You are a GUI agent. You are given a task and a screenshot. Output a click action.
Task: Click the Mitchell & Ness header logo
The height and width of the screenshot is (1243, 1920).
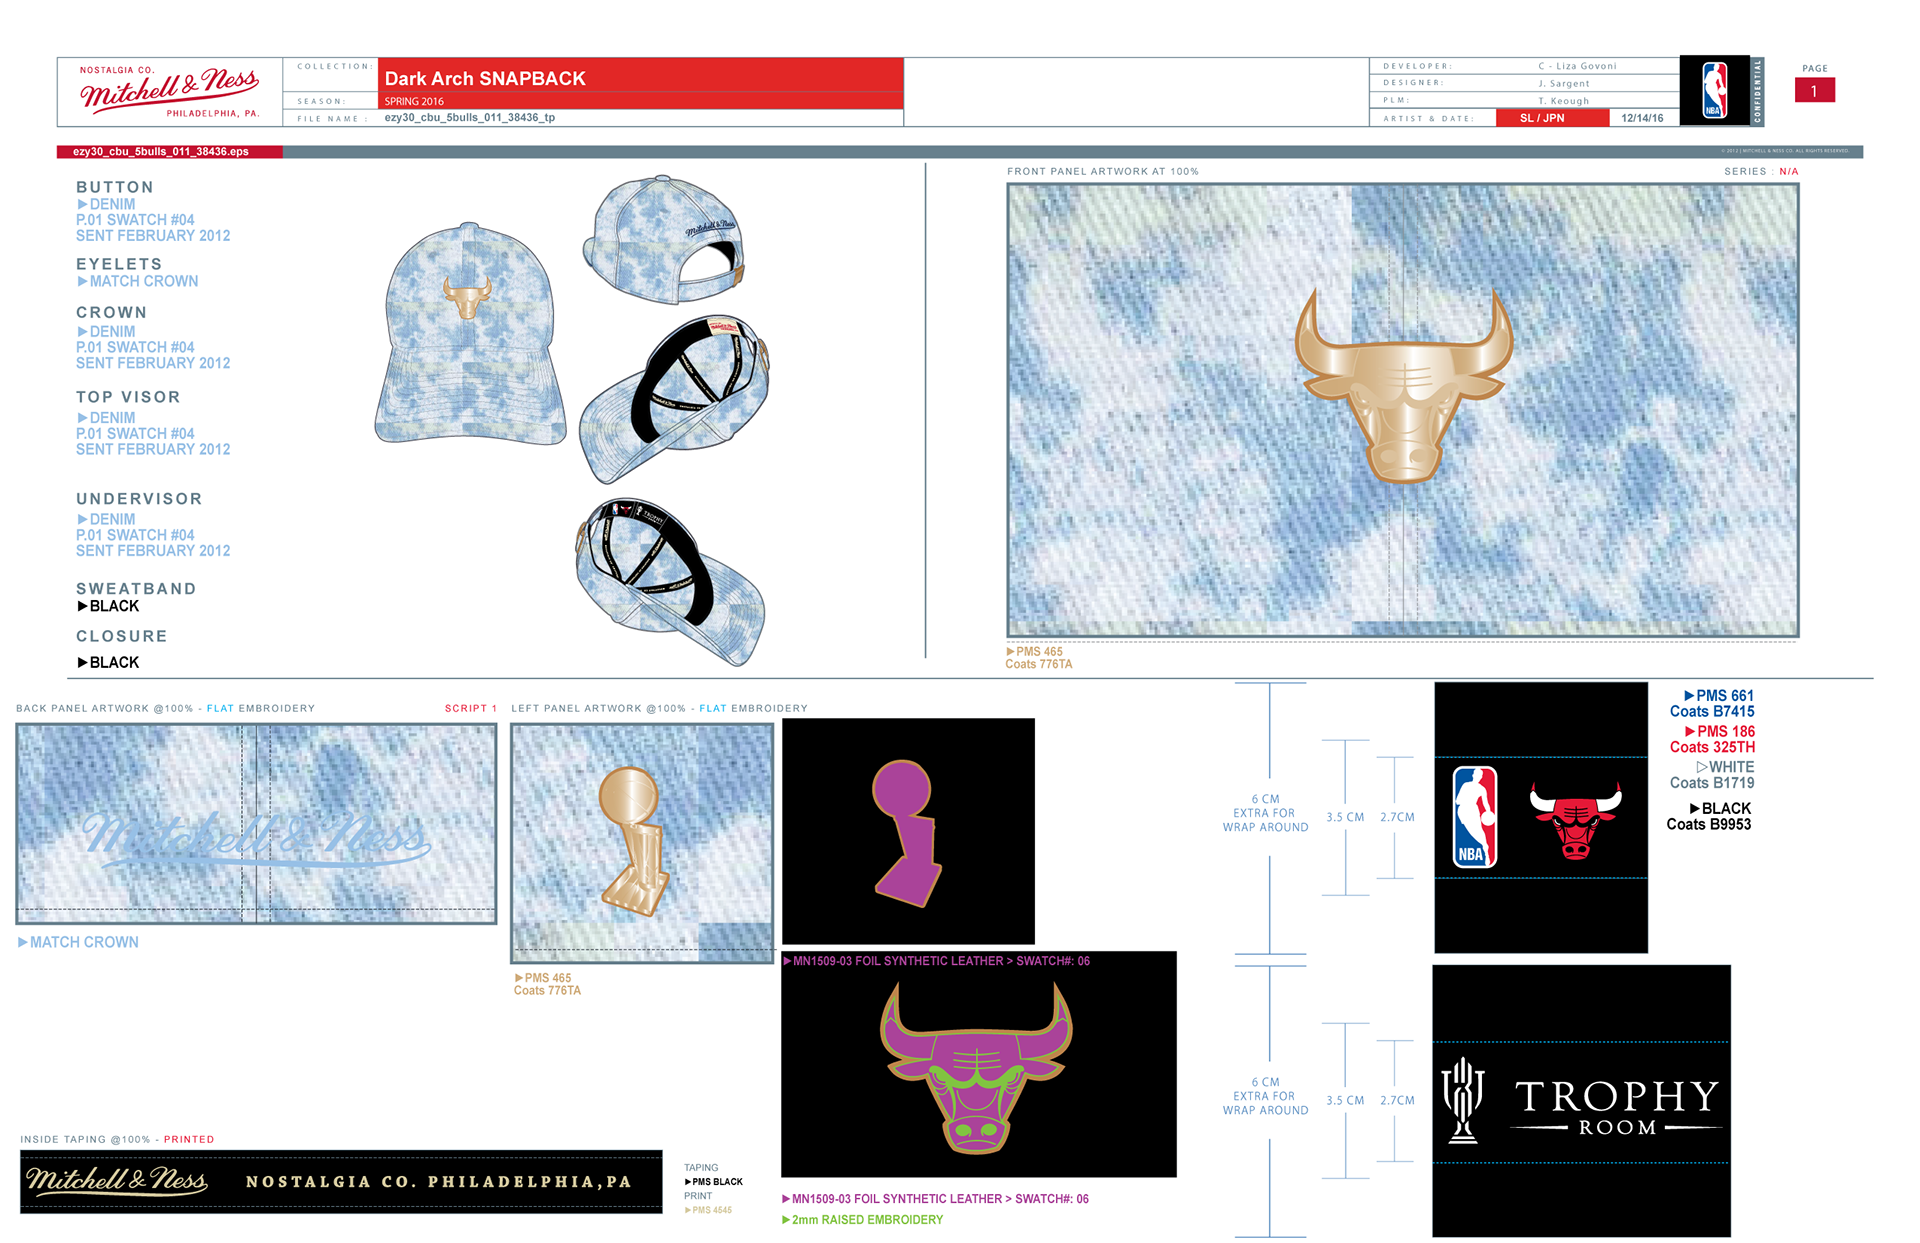[x=169, y=91]
